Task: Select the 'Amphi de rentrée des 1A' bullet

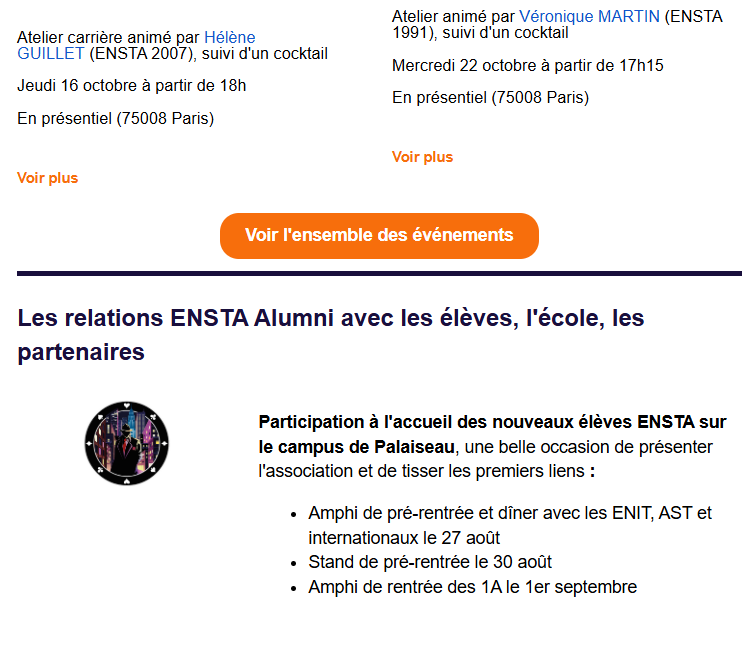Action: [472, 587]
